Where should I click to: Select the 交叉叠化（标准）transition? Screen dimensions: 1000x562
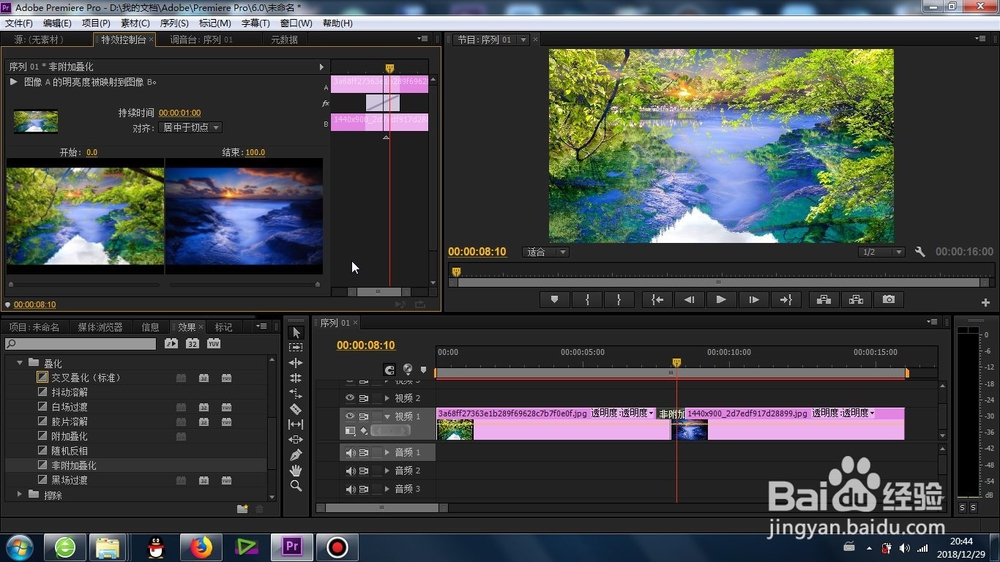(x=86, y=378)
